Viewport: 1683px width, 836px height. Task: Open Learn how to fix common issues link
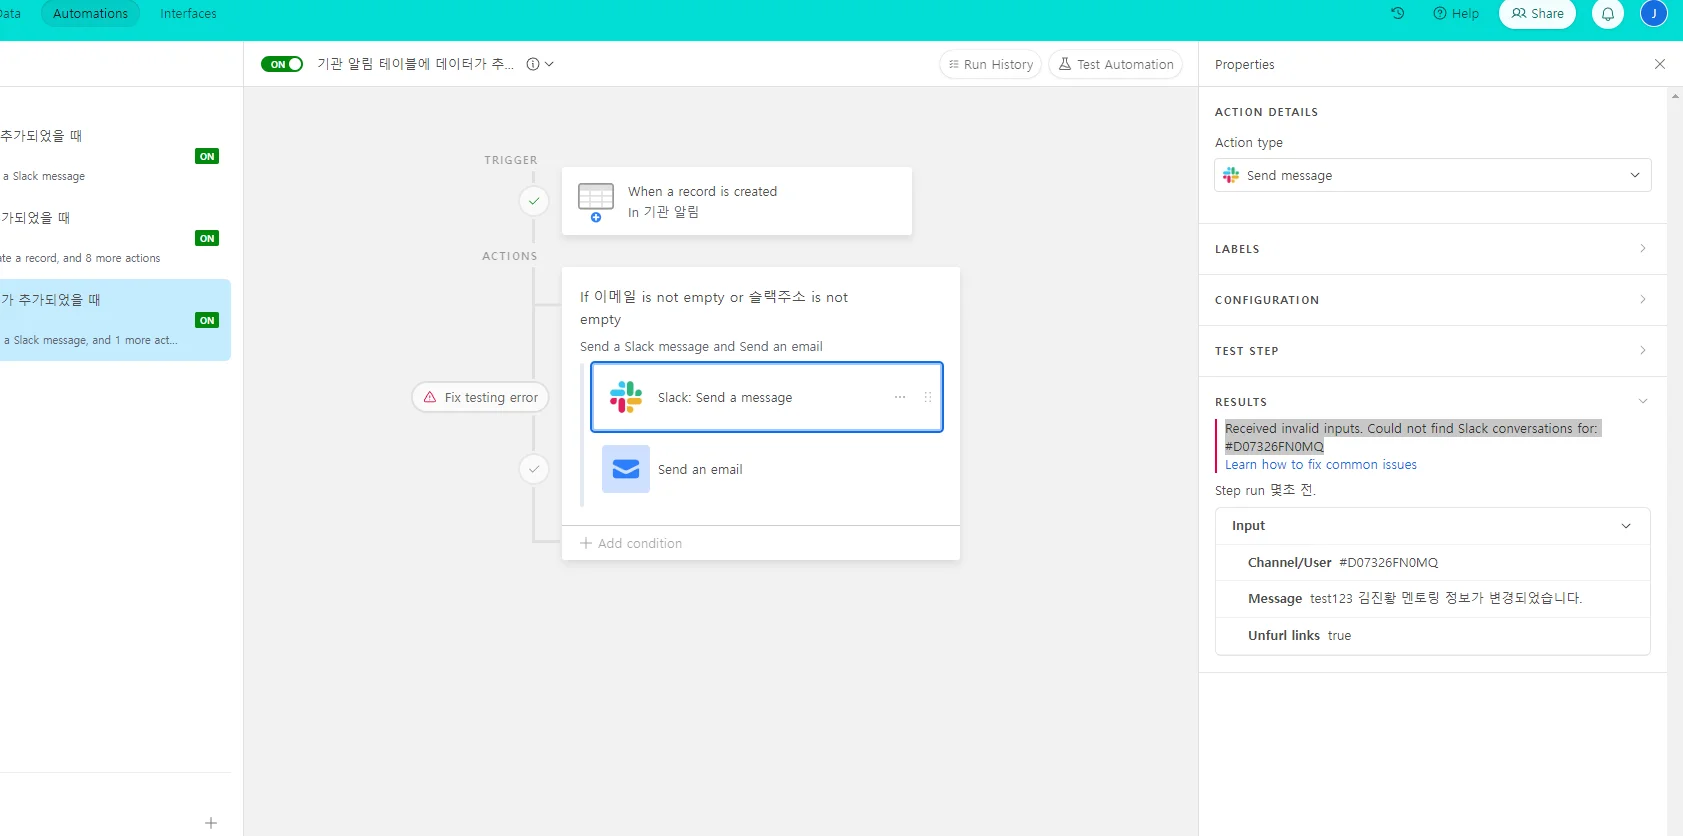[x=1320, y=465]
